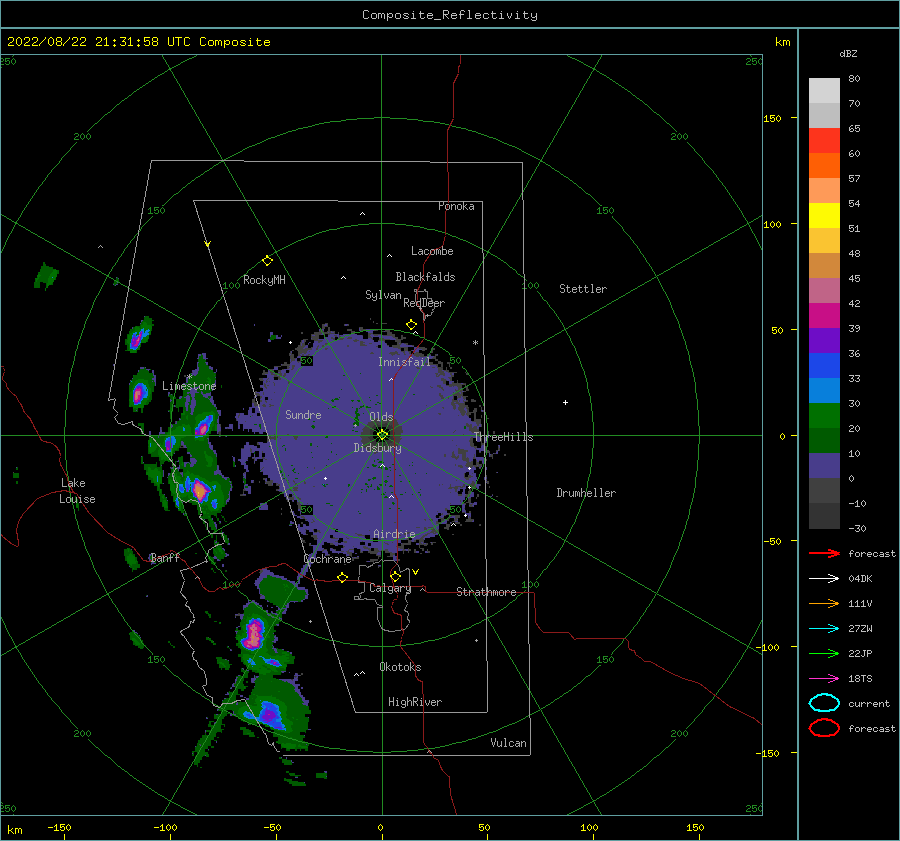Viewport: 900px width, 841px height.
Task: Click the Innisfail city label
Action: pos(404,362)
